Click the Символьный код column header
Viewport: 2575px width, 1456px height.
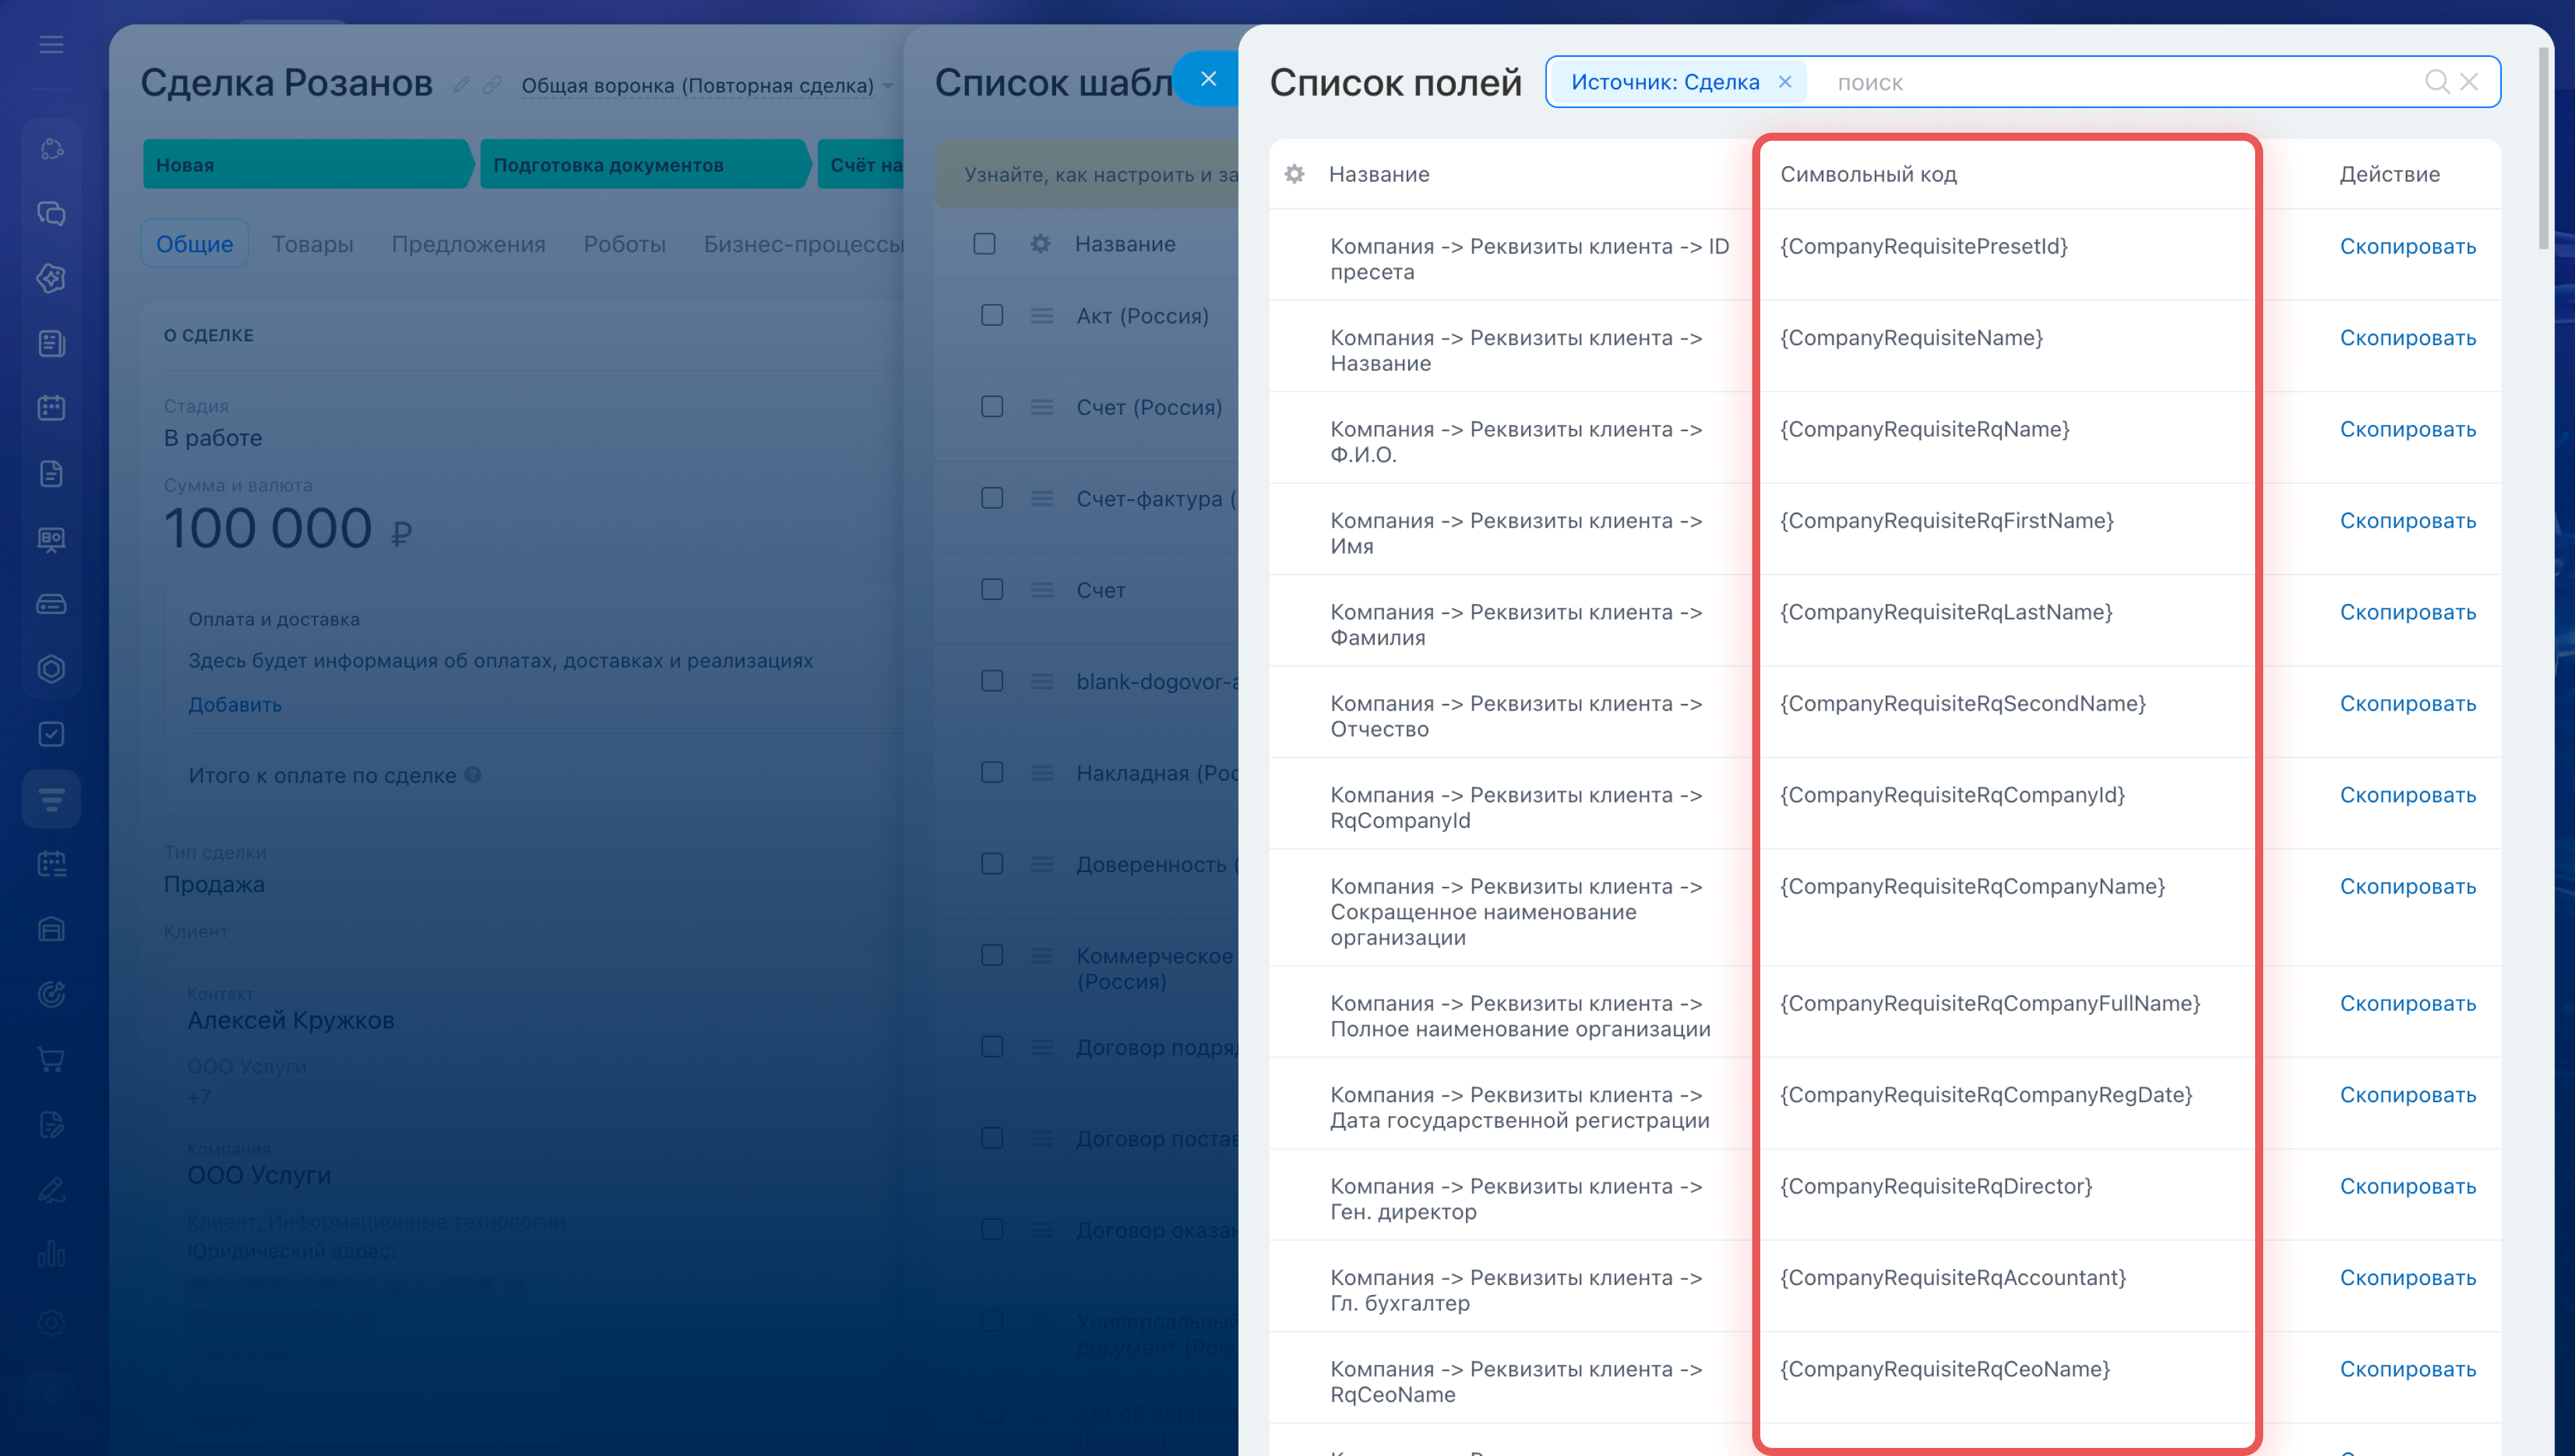pos(1868,174)
